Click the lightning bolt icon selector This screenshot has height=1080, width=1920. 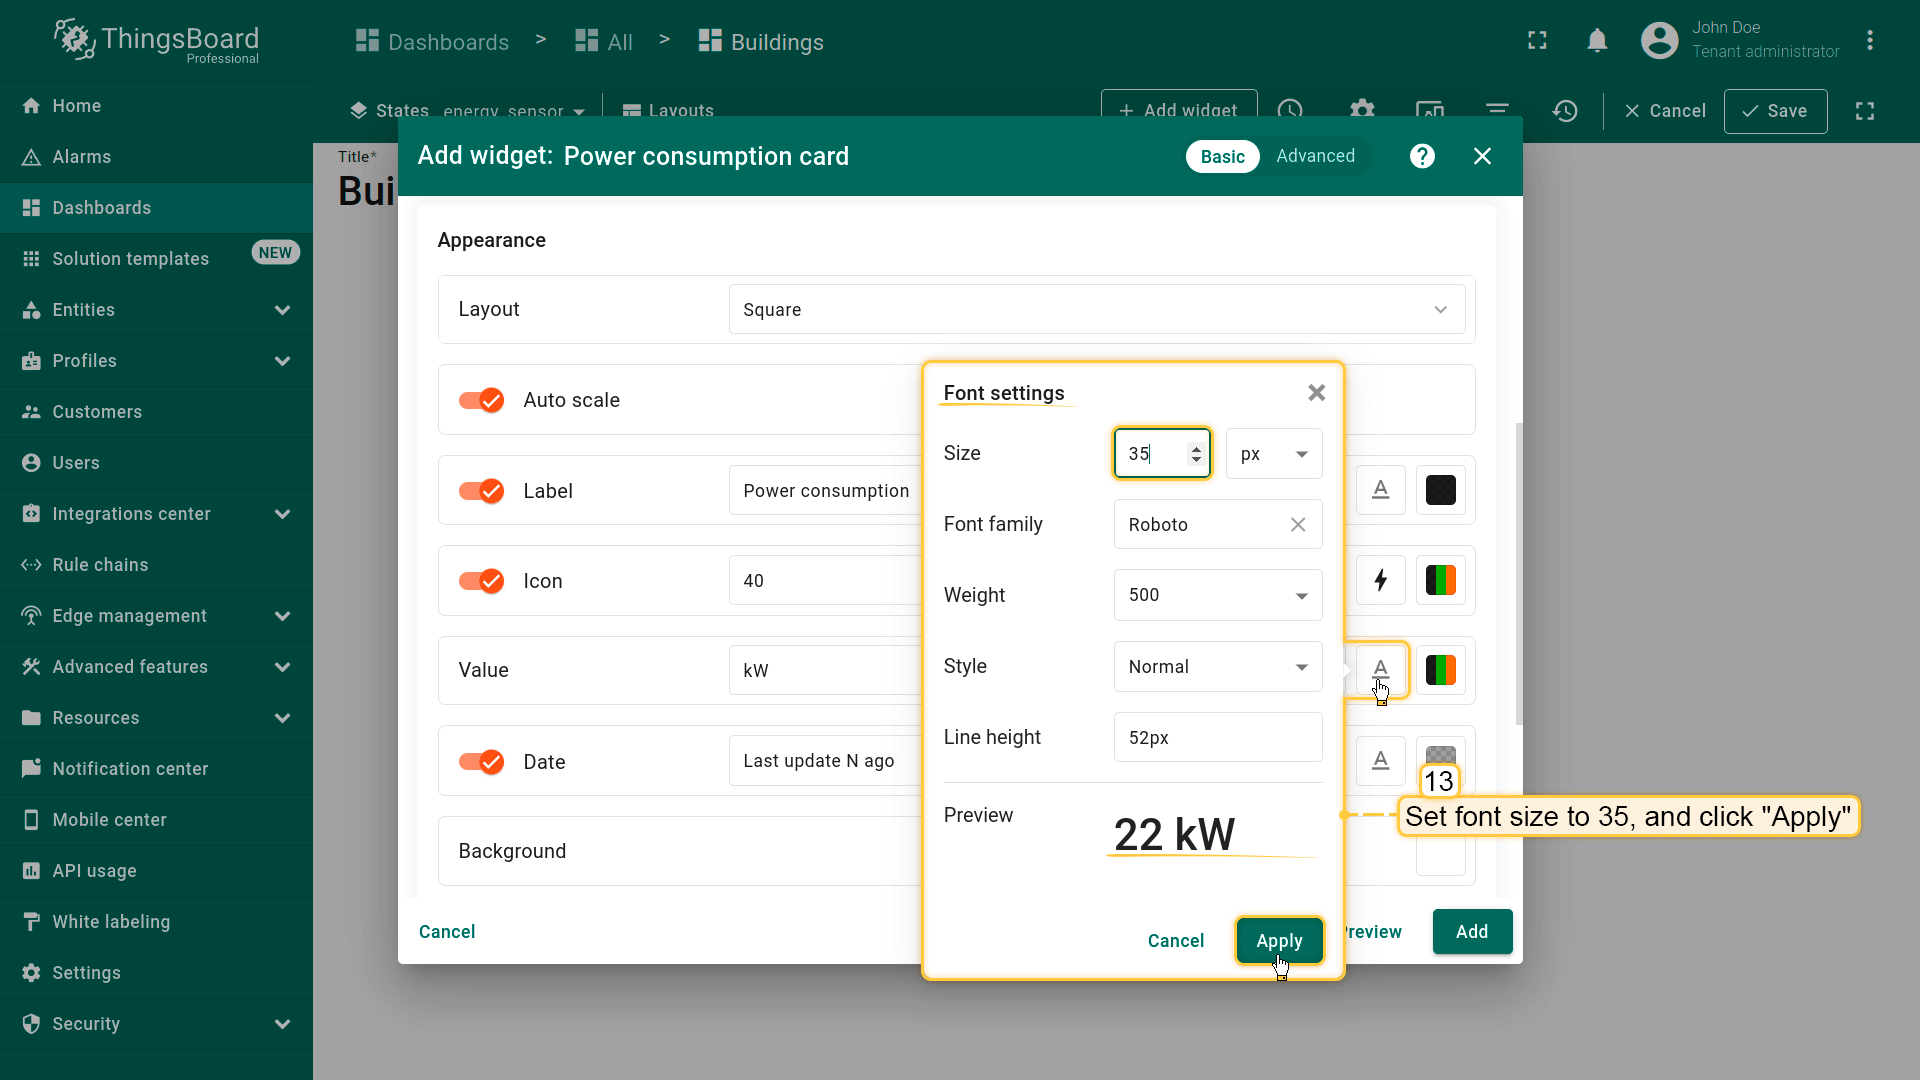1380,580
